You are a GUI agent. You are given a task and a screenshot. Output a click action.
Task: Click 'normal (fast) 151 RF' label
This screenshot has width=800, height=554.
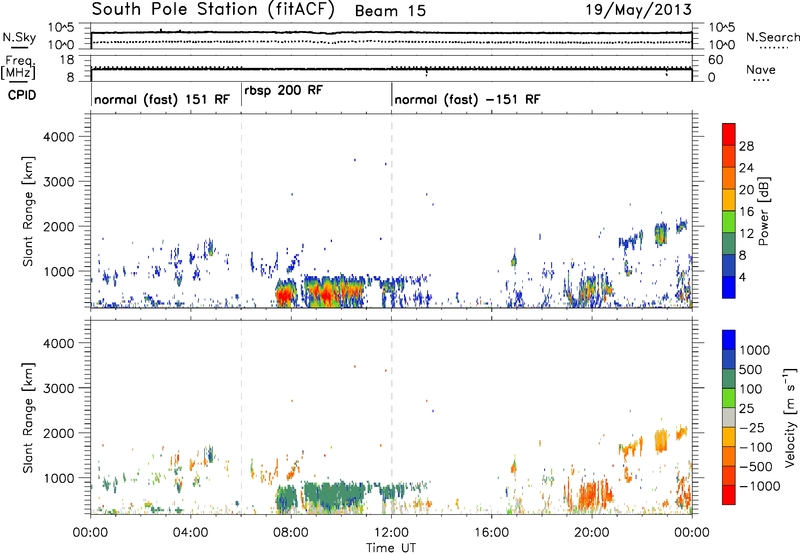tap(162, 99)
